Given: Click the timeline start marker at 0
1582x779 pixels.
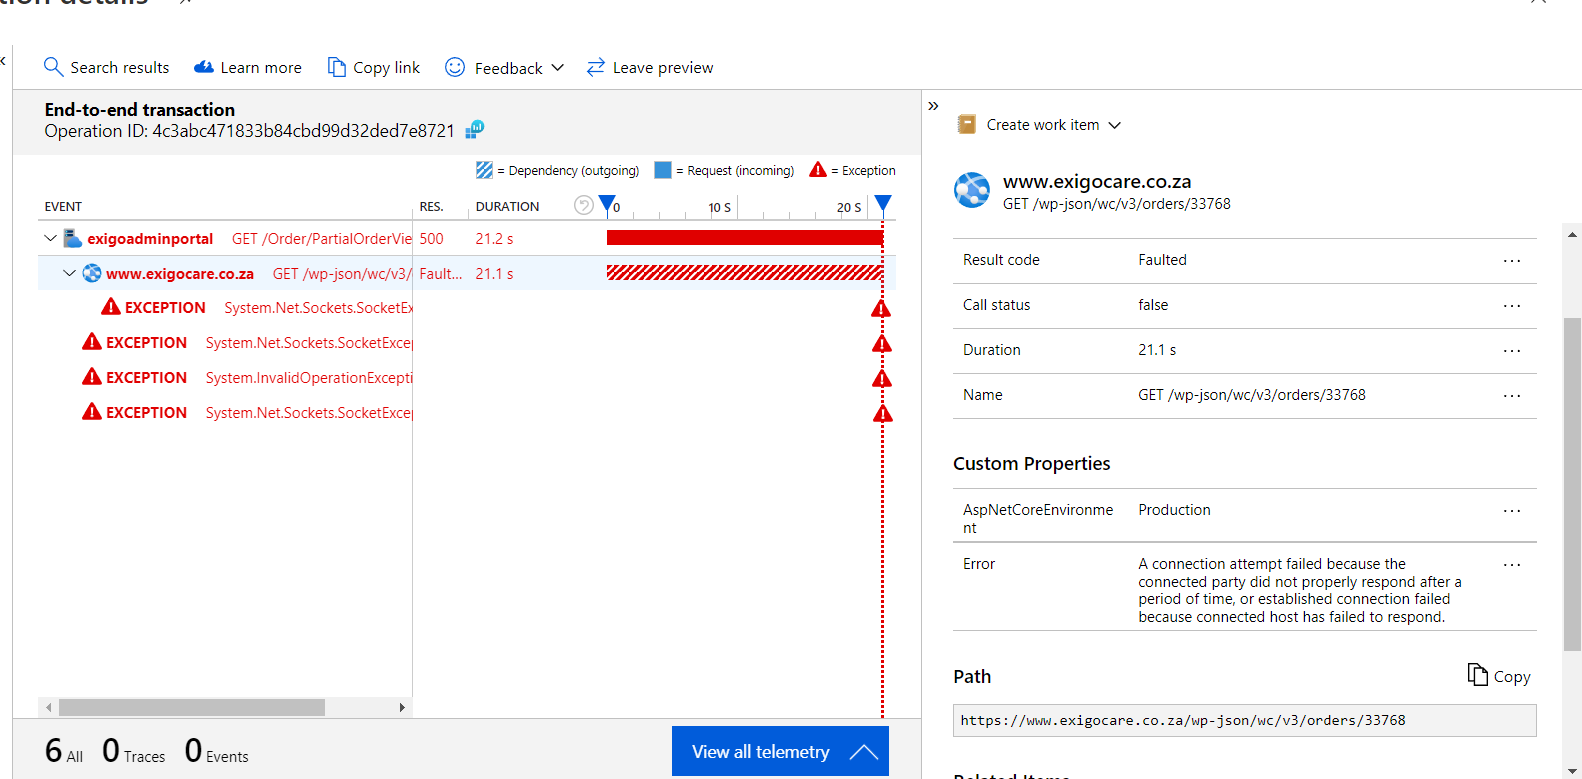Looking at the screenshot, I should tap(607, 205).
